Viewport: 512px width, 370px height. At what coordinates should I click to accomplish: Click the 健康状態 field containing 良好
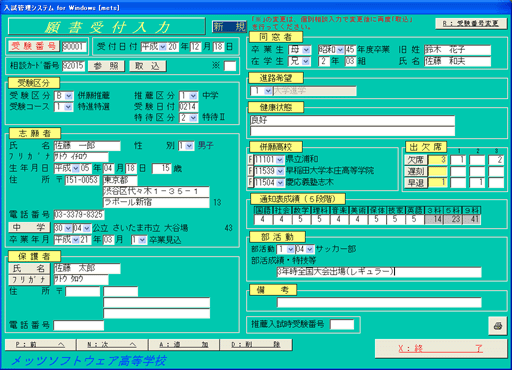(x=352, y=120)
